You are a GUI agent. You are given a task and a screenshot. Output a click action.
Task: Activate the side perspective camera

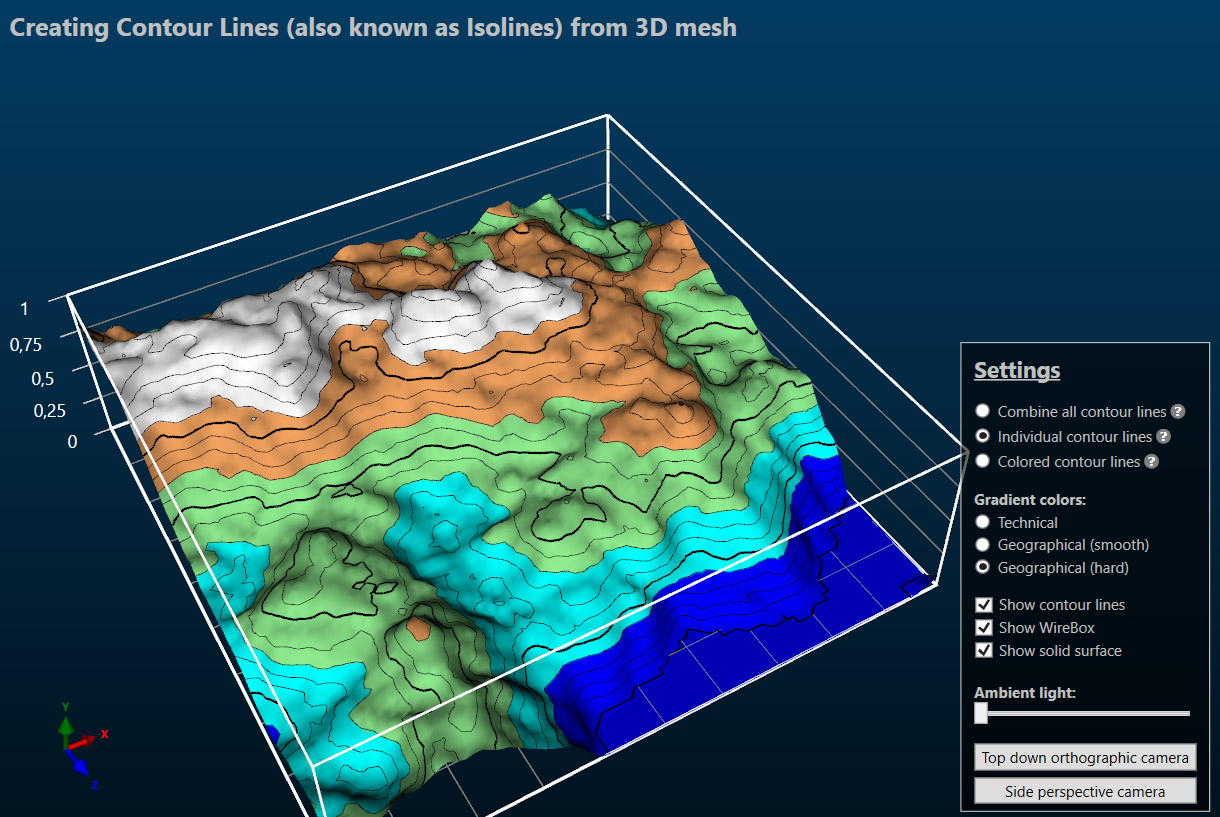[x=1084, y=790]
